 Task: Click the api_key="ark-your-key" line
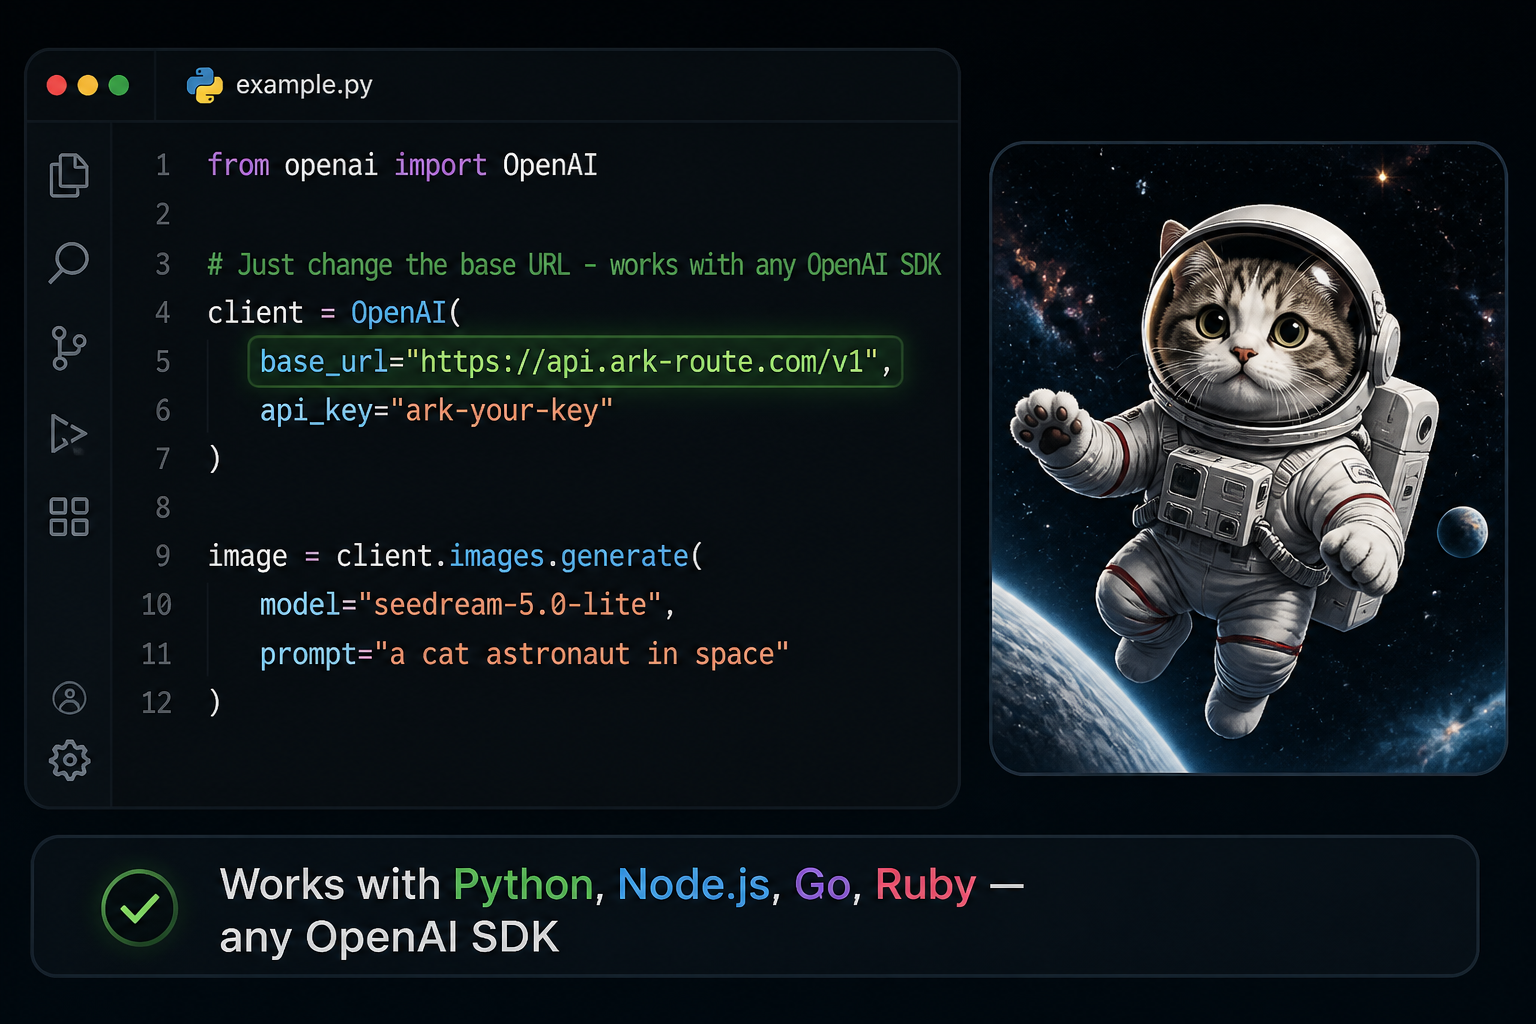436,411
